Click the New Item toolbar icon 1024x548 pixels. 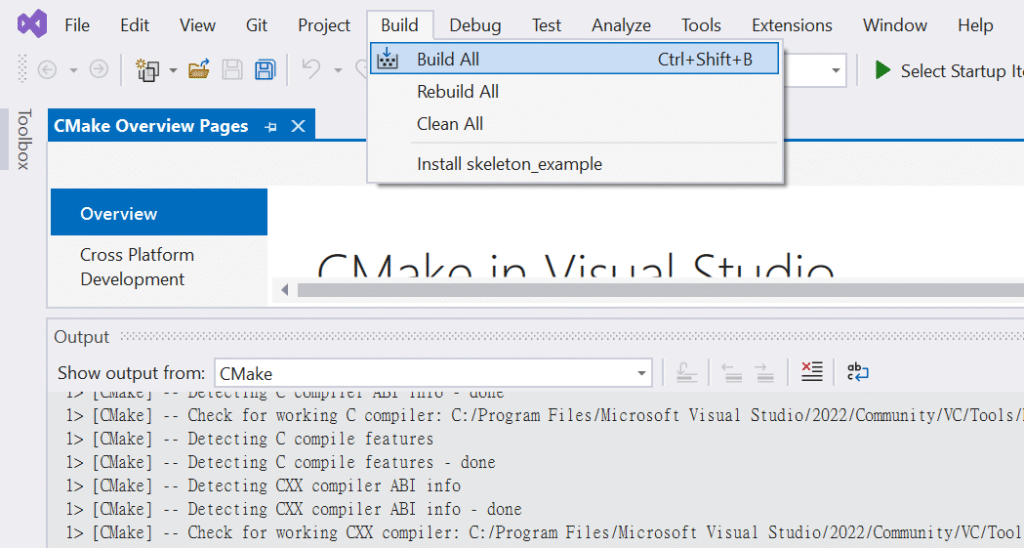147,70
